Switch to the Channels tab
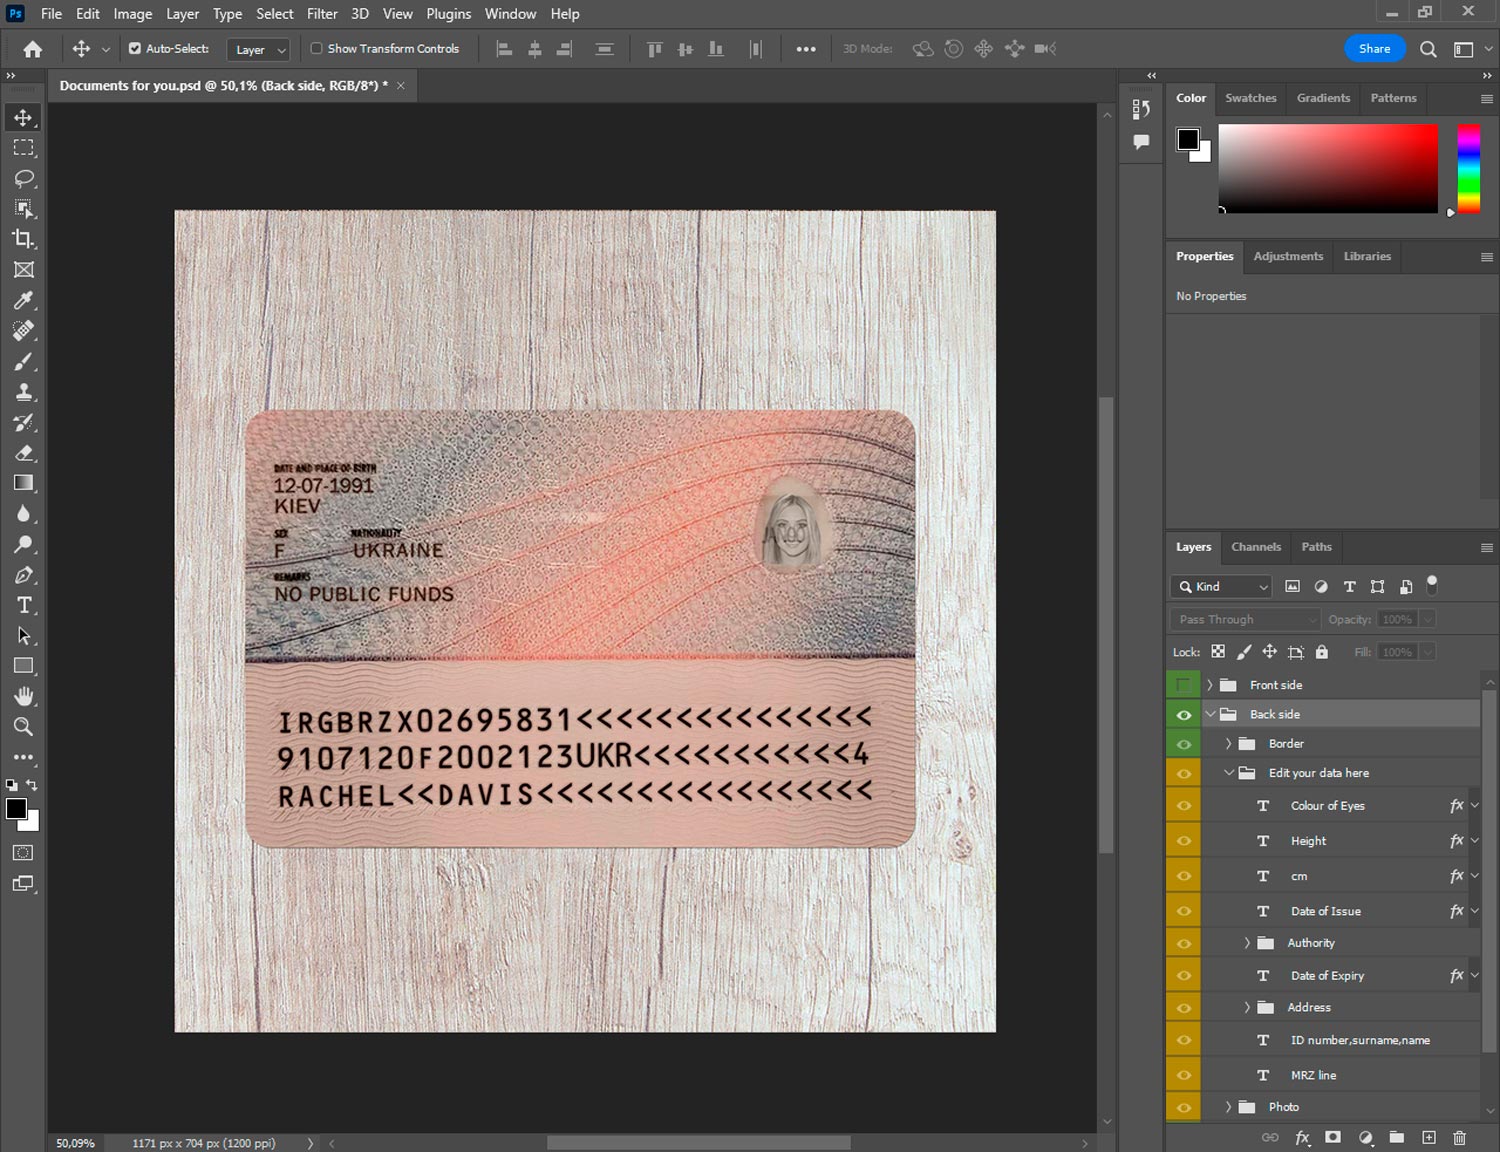 pyautogui.click(x=1256, y=547)
